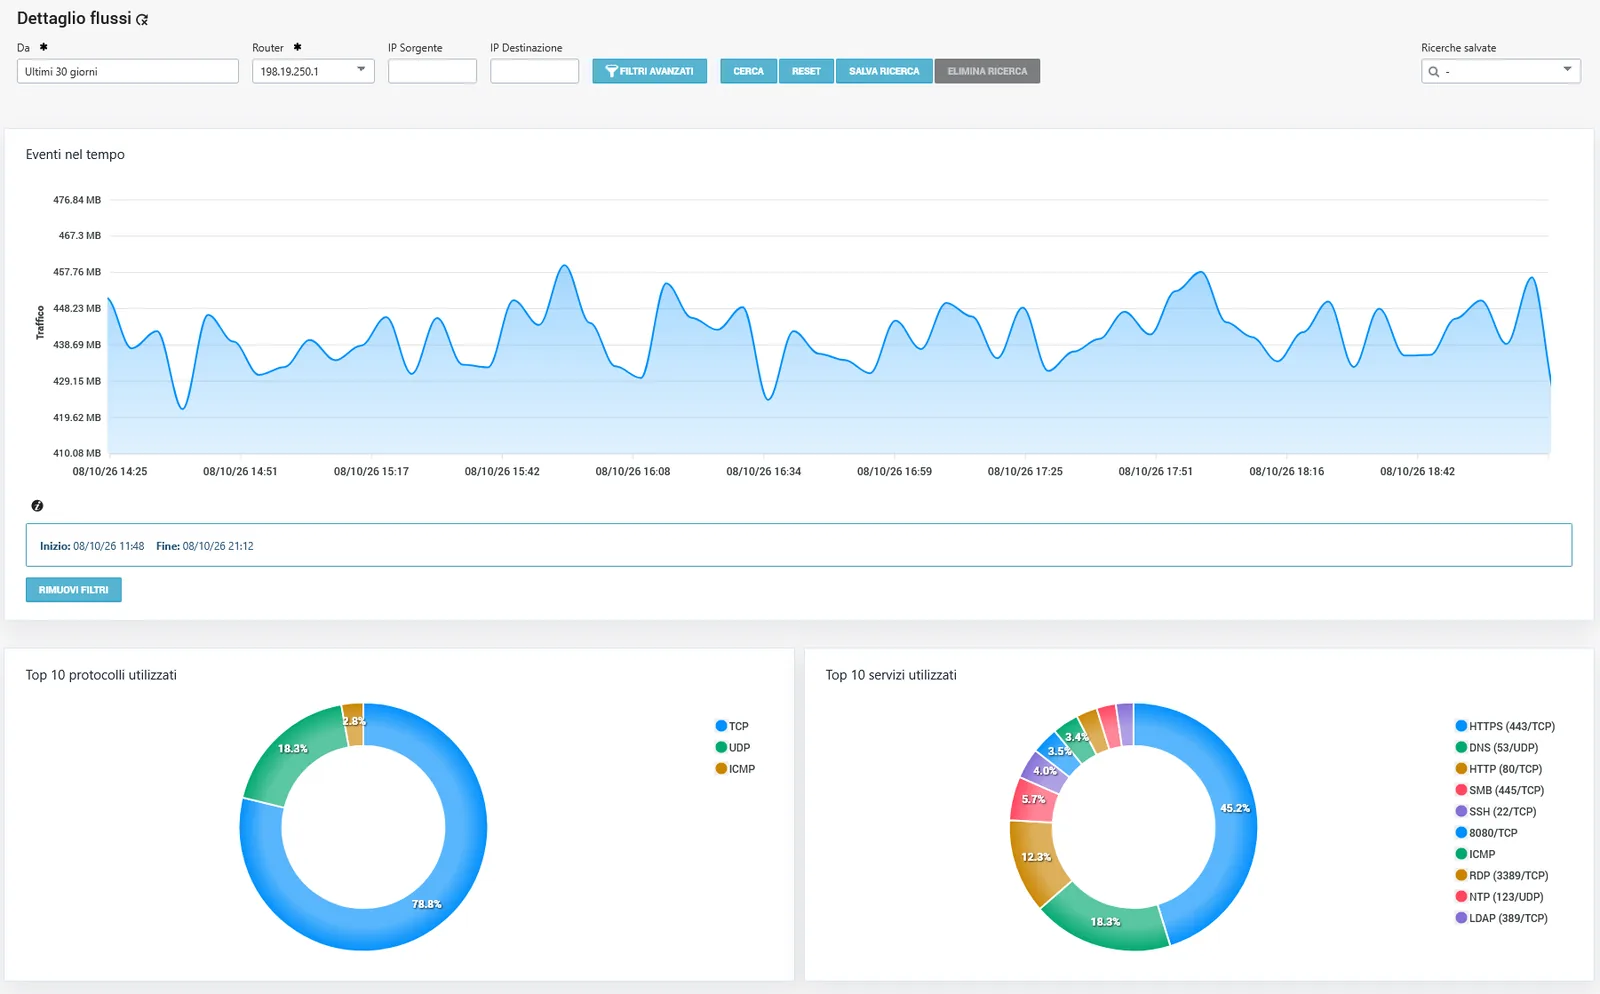
Task: Click the Top 10 servizi utilizzati heading
Action: (891, 675)
